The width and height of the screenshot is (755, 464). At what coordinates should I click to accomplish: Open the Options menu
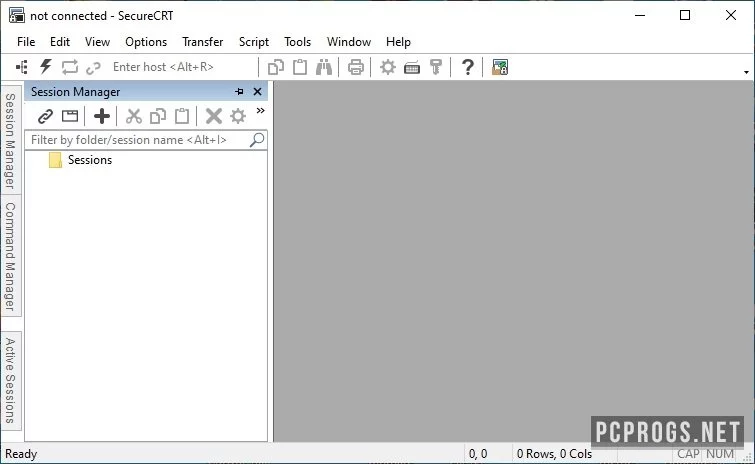point(146,42)
